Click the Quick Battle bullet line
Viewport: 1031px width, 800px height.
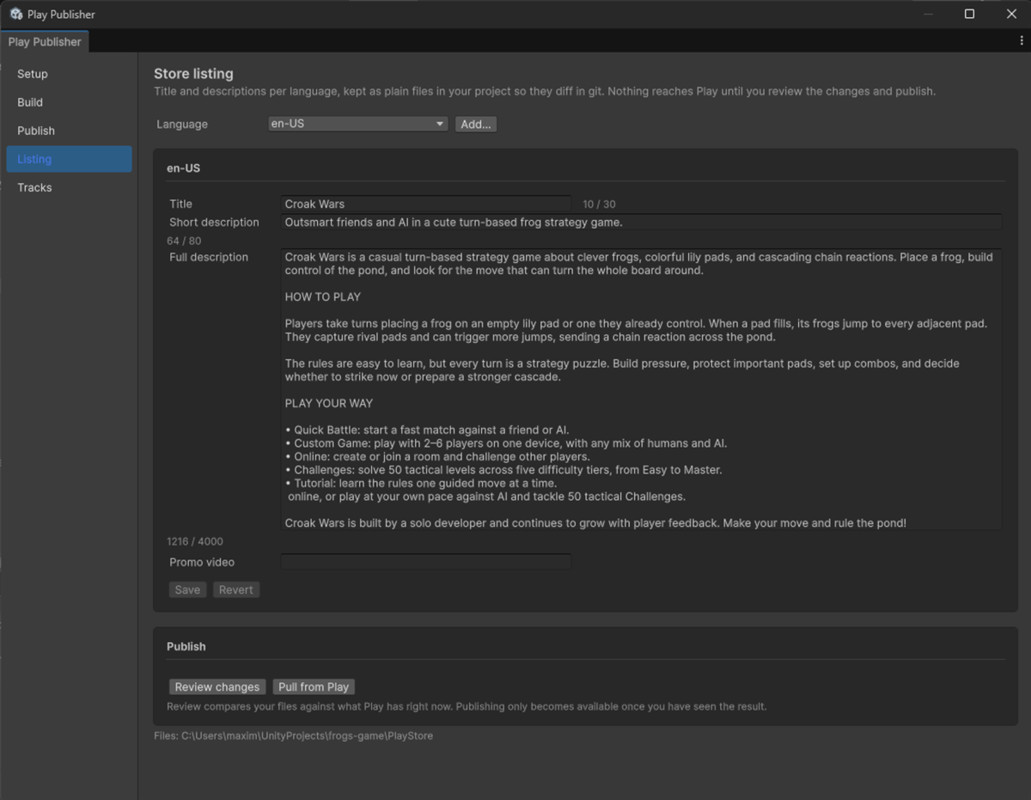coord(427,430)
